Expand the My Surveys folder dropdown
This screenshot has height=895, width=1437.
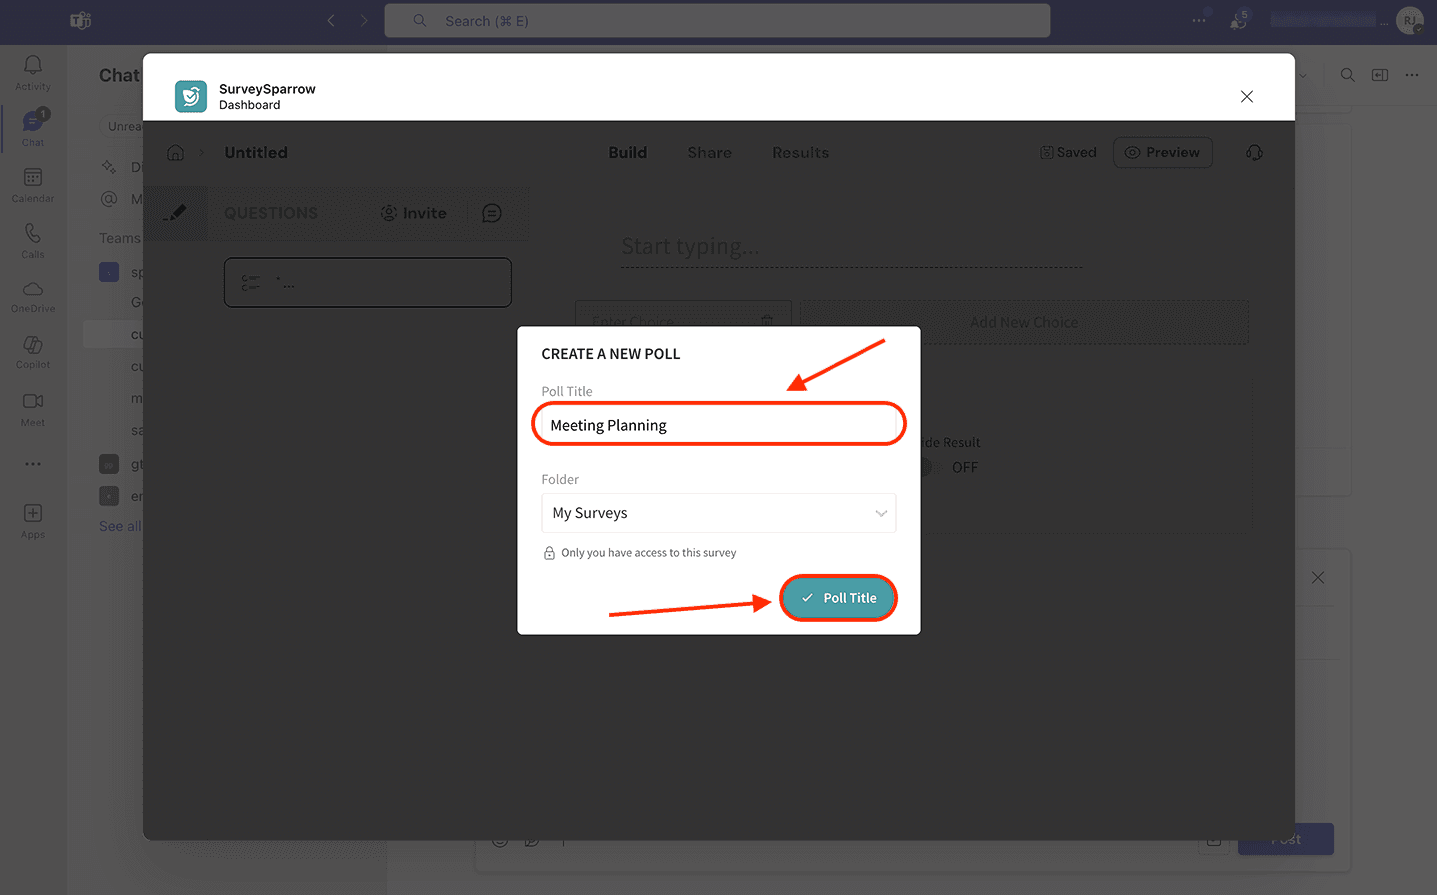pos(717,513)
